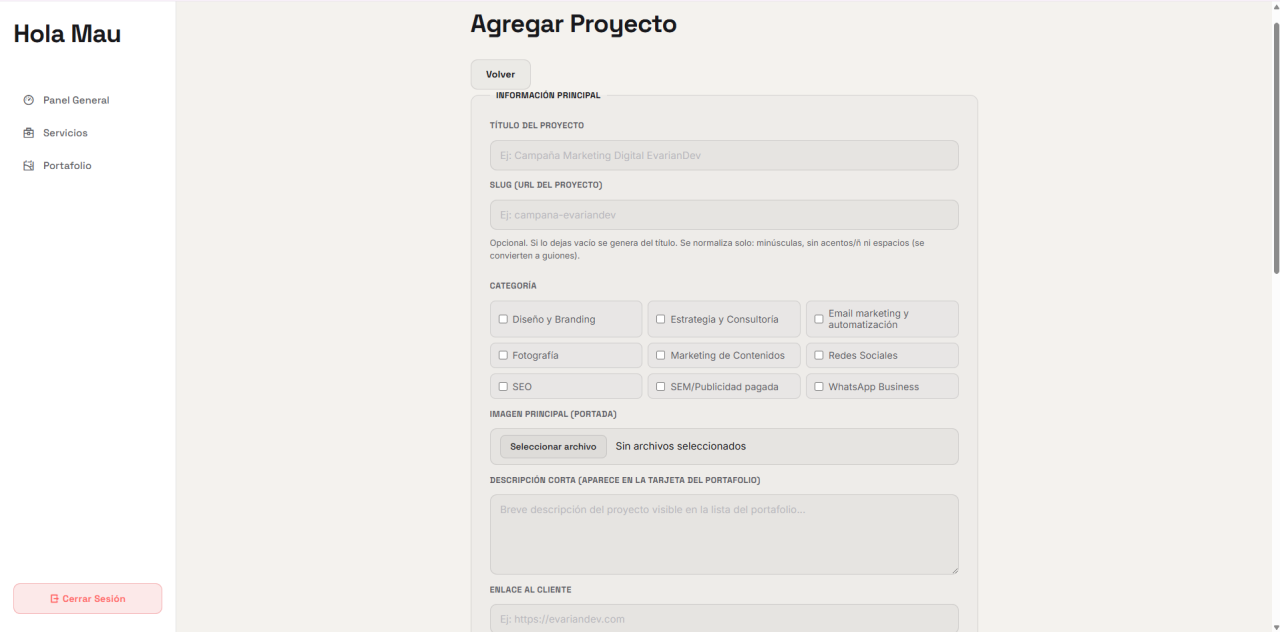The image size is (1280, 632).
Task: Focus the Descripción Corta textarea
Action: pos(724,535)
